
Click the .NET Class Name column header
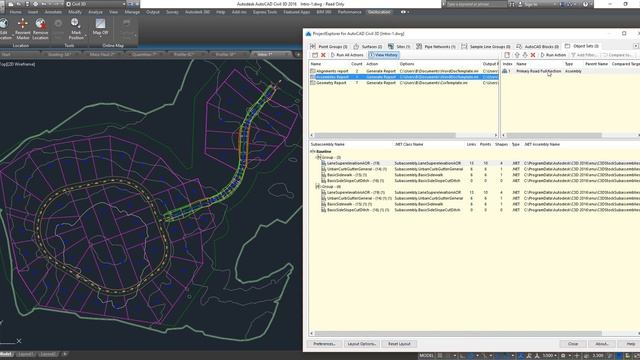click(x=409, y=144)
